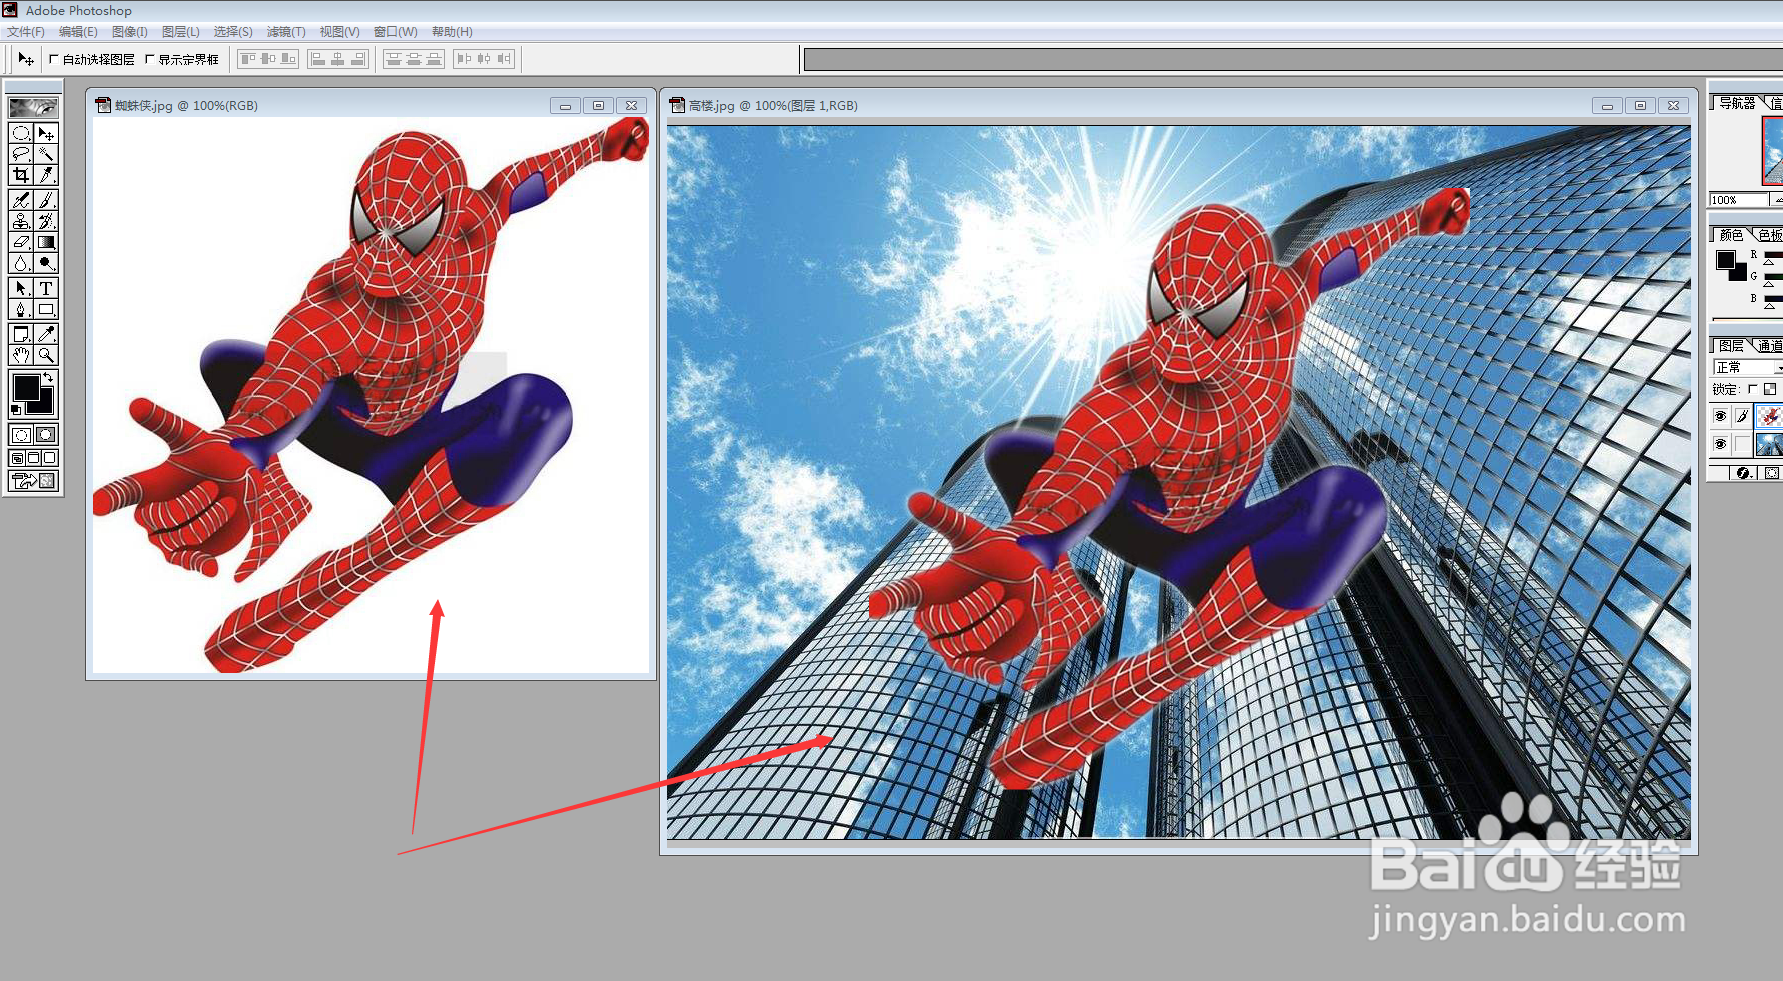Switch to Quick Mask Mode

[46, 435]
